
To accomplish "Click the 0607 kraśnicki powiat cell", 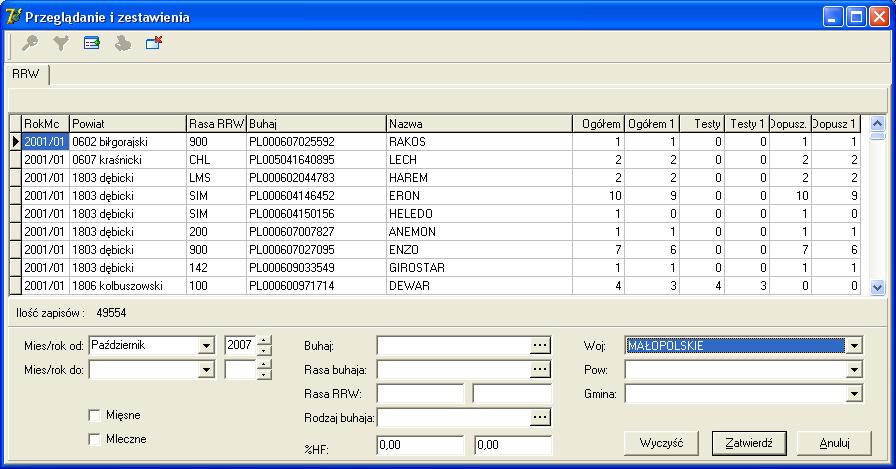I will tap(128, 160).
